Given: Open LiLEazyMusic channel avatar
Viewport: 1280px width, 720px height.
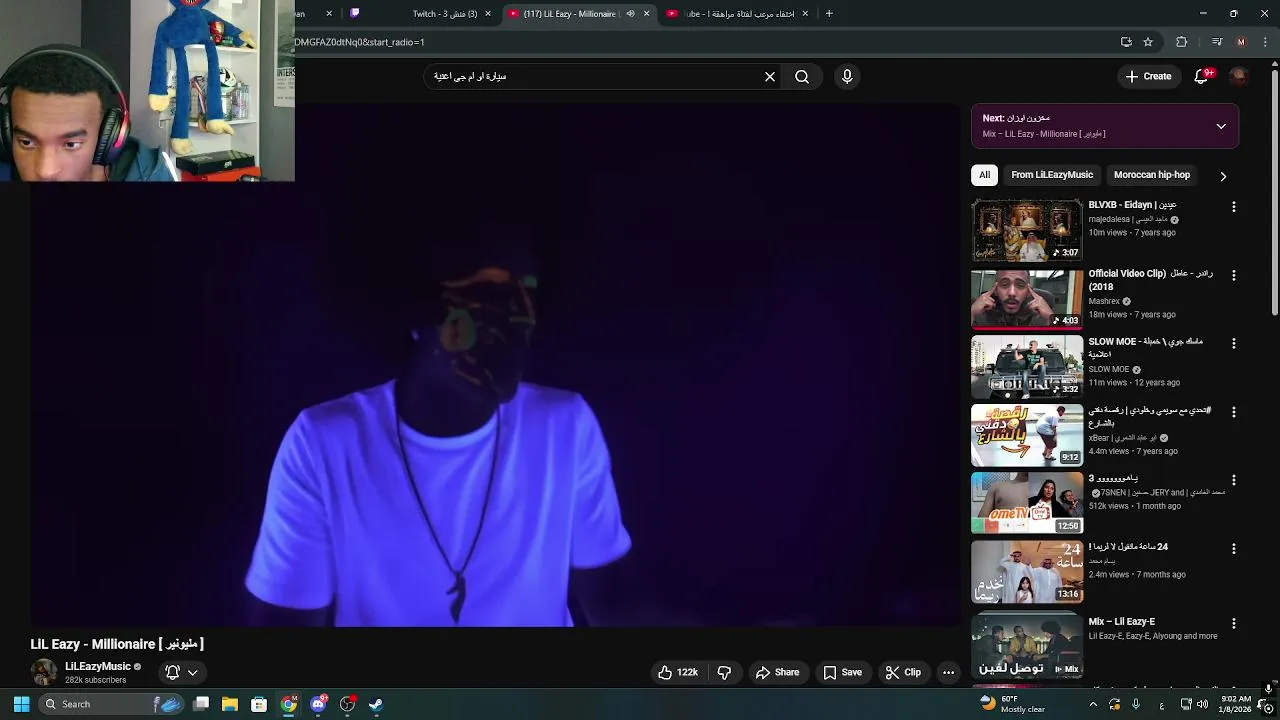Looking at the screenshot, I should point(44,672).
